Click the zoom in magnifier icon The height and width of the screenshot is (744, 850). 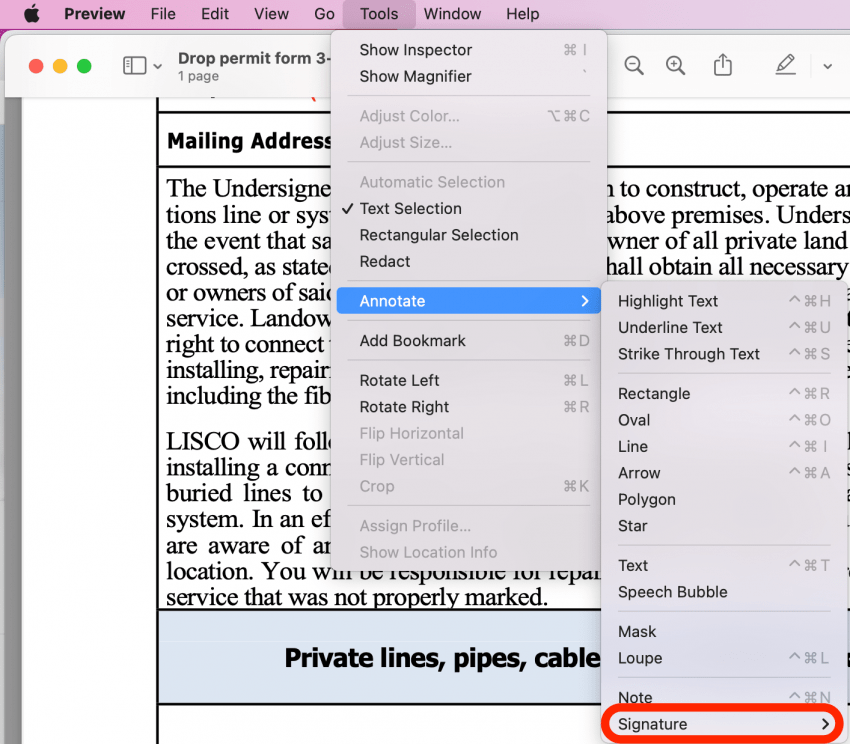click(676, 66)
